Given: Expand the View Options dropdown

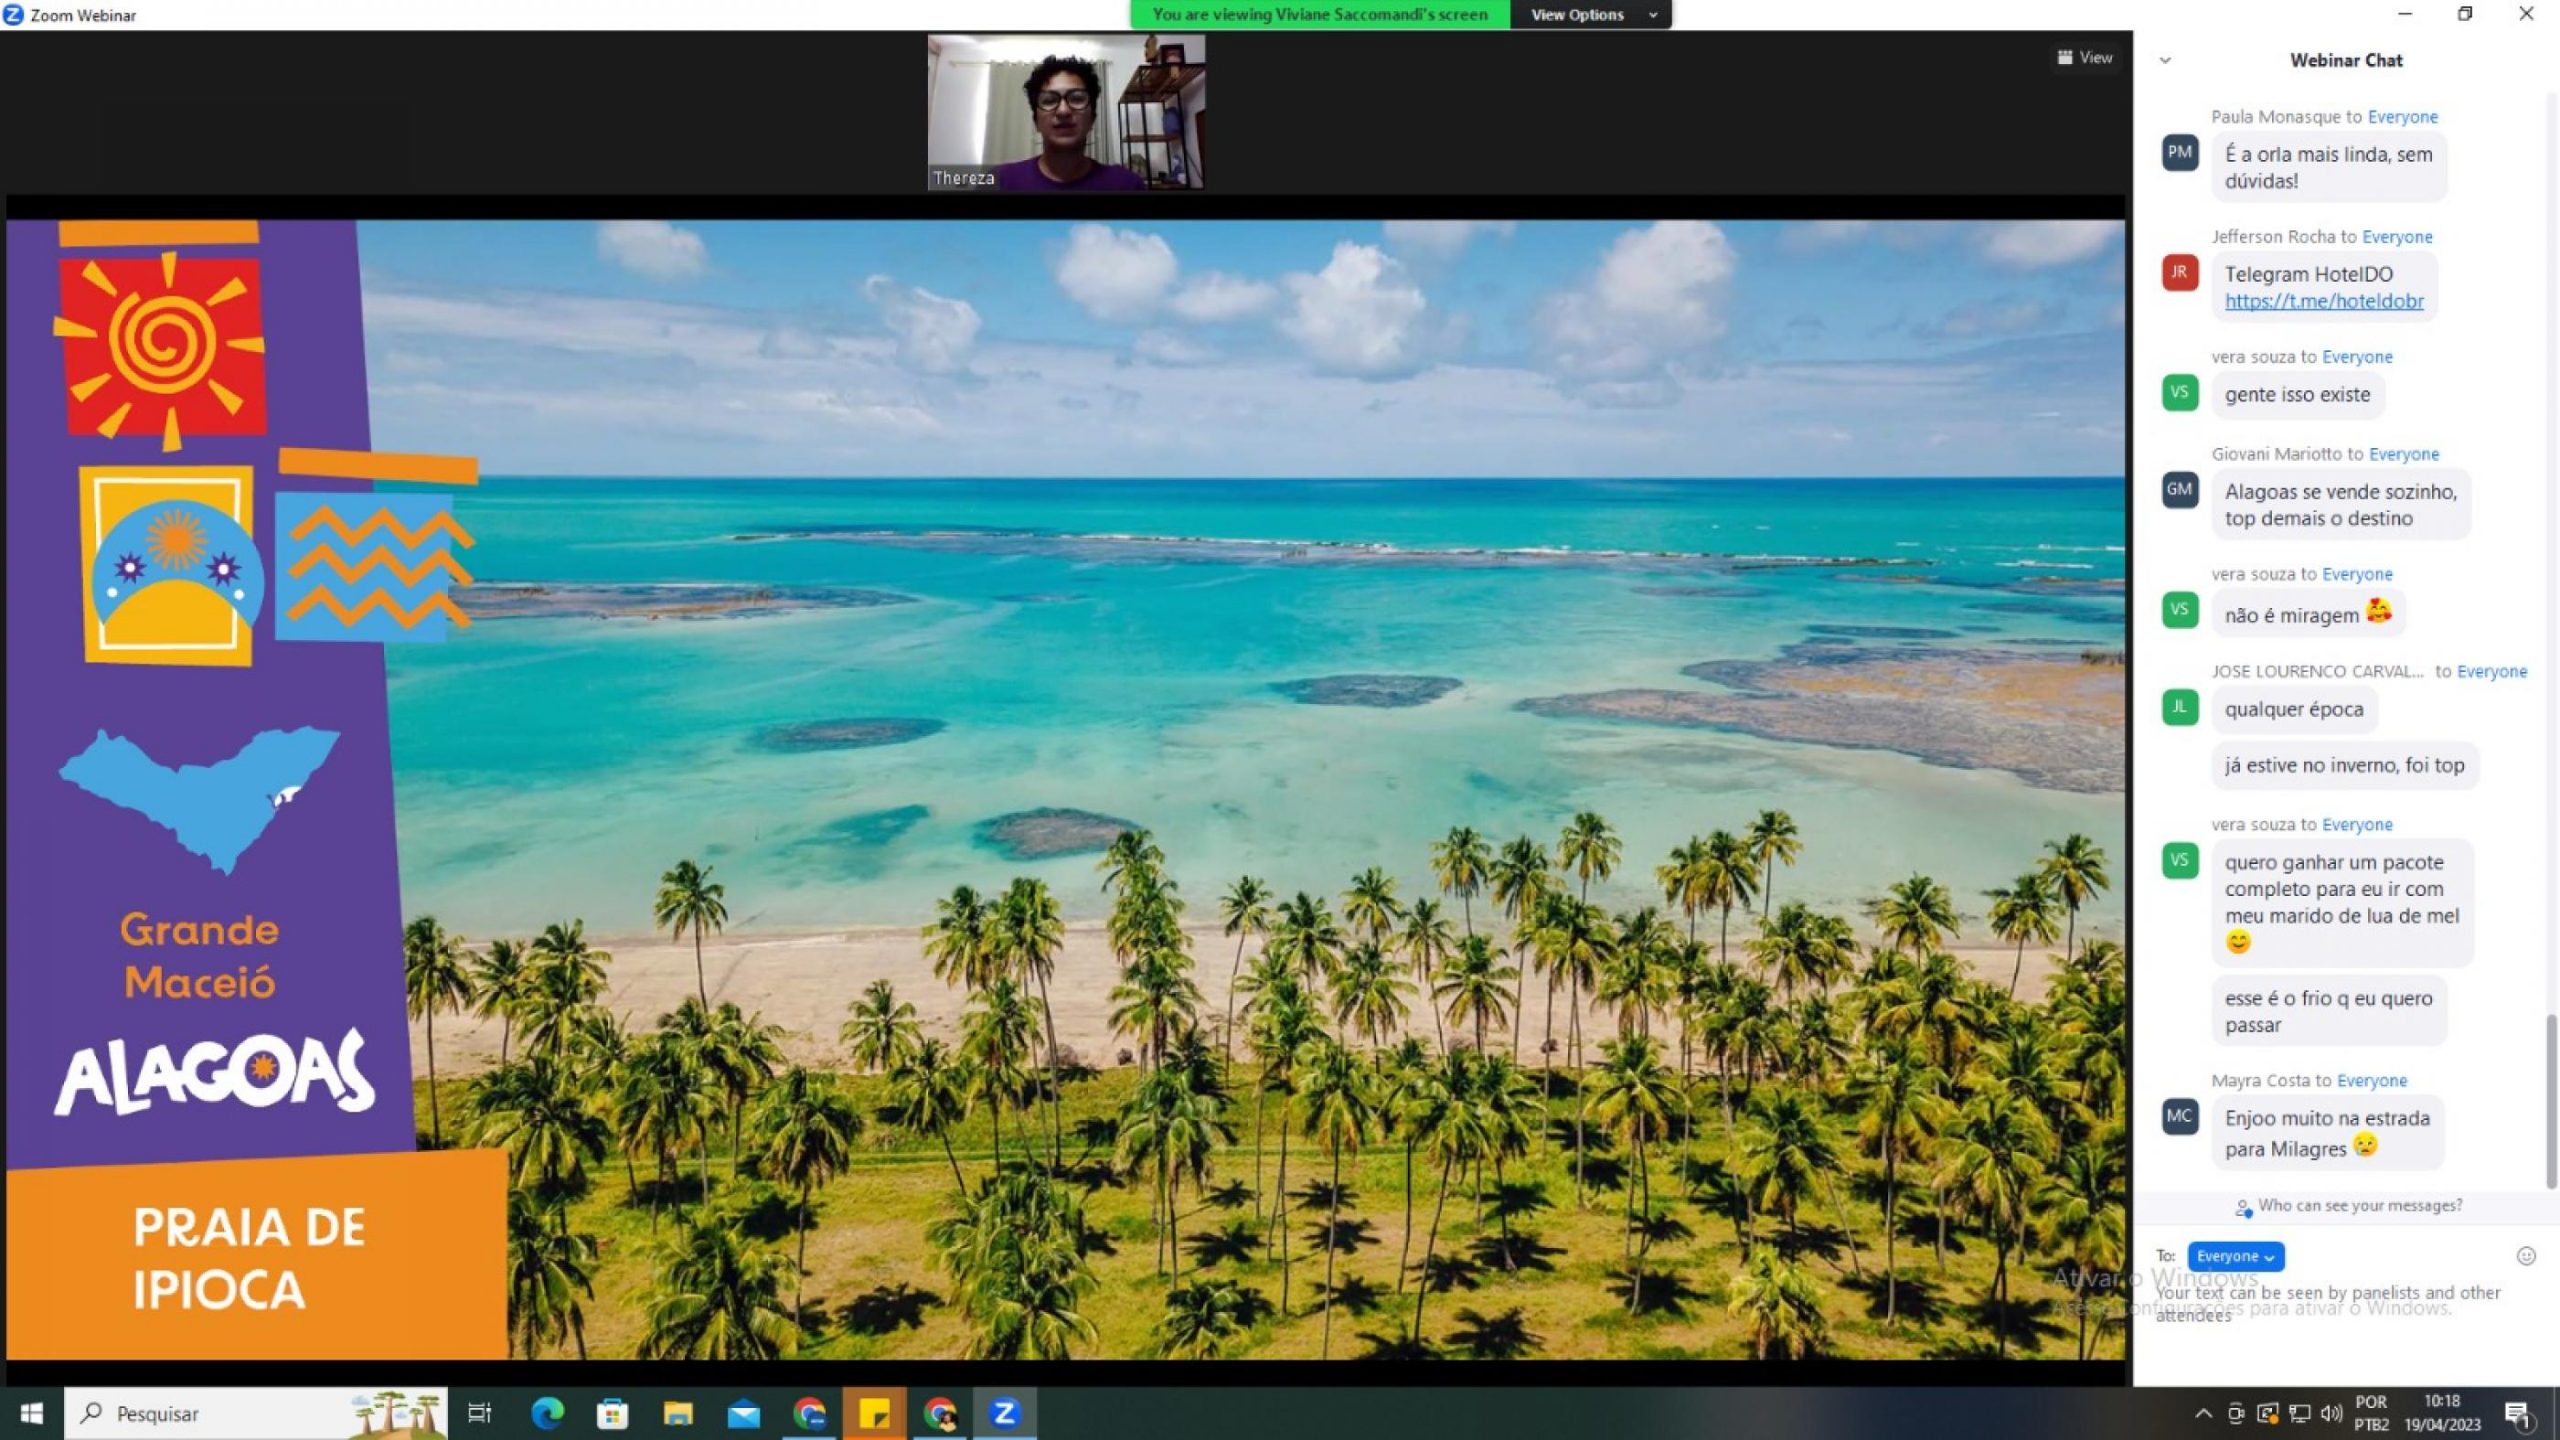Looking at the screenshot, I should click(x=1590, y=15).
